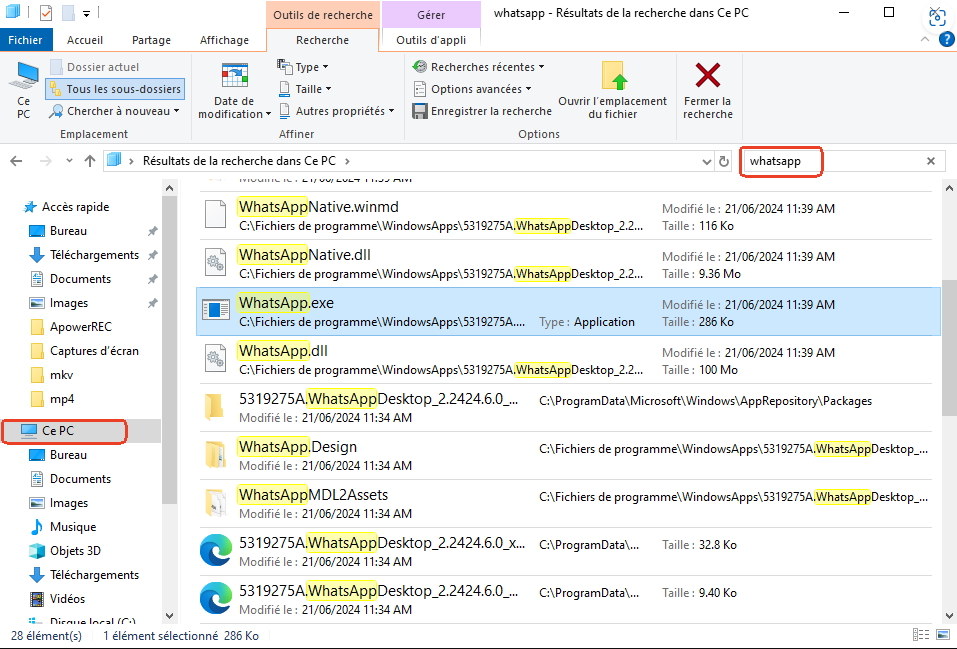Click Outils de recherche contextual tab header

click(322, 15)
